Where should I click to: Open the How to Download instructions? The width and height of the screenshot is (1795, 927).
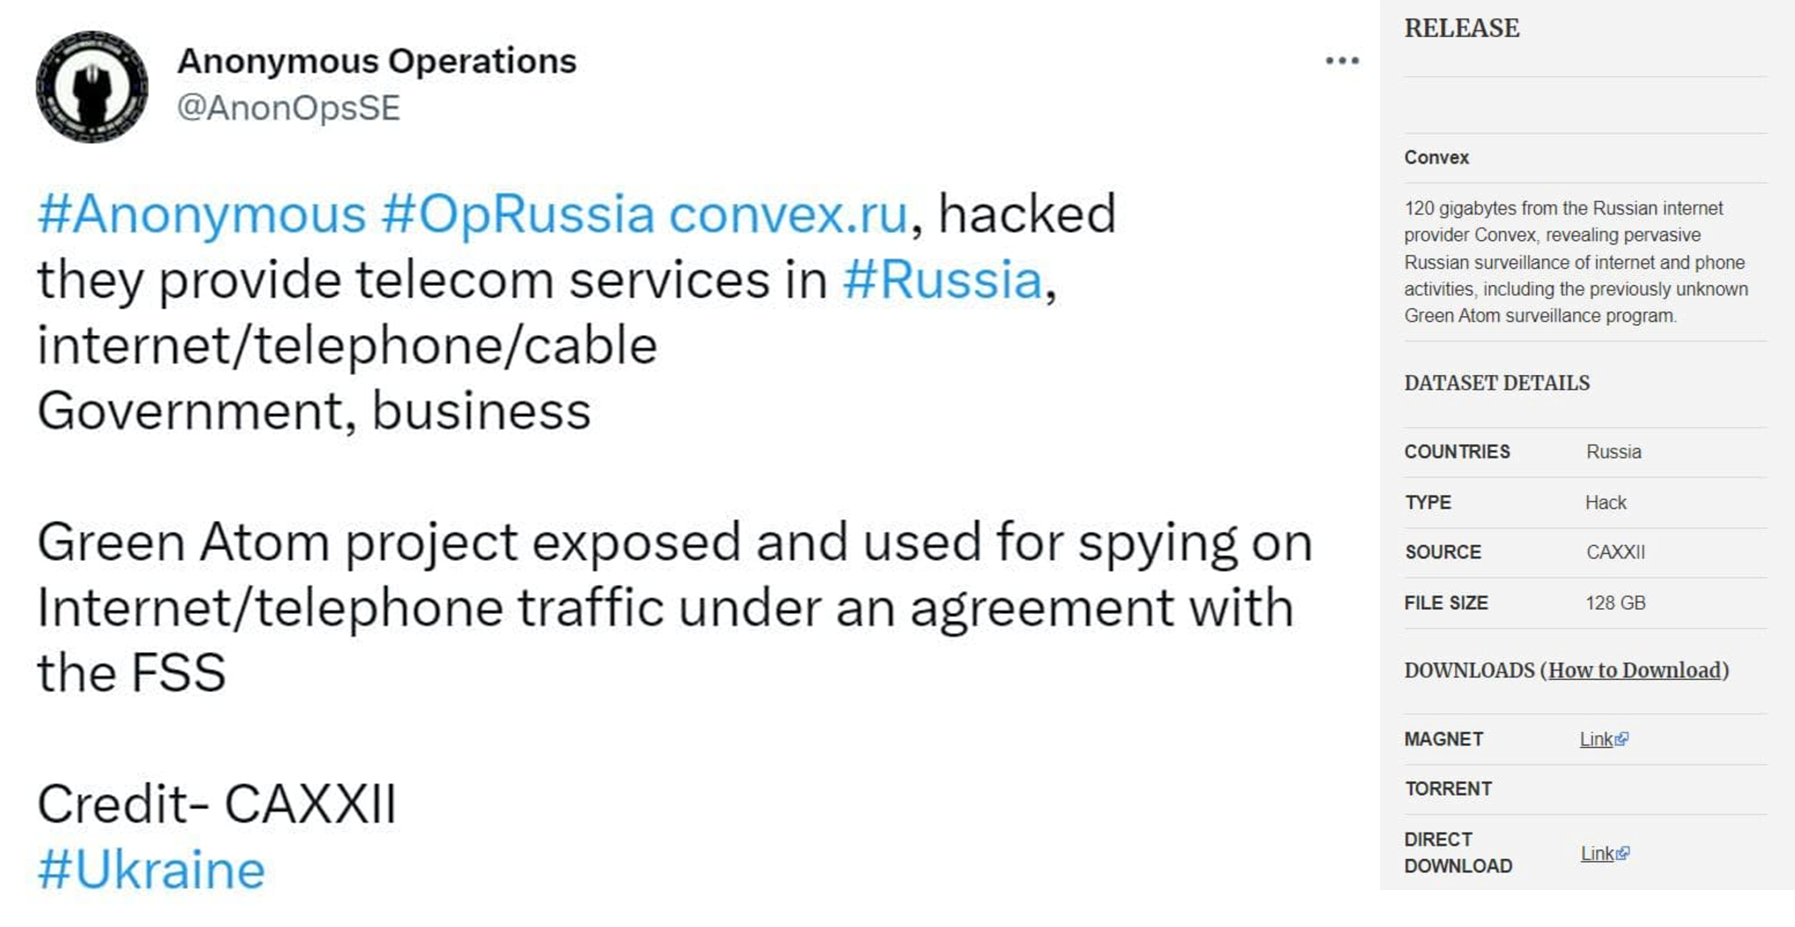(1636, 670)
